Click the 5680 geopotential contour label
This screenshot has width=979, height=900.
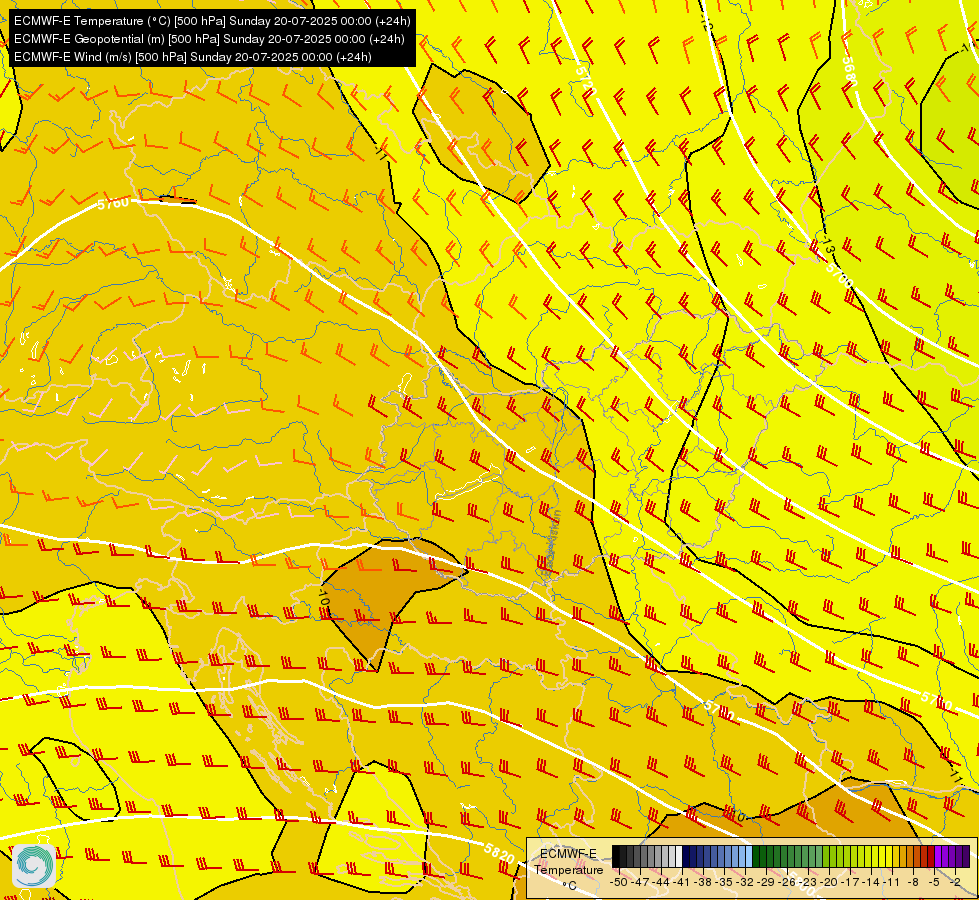(850, 72)
